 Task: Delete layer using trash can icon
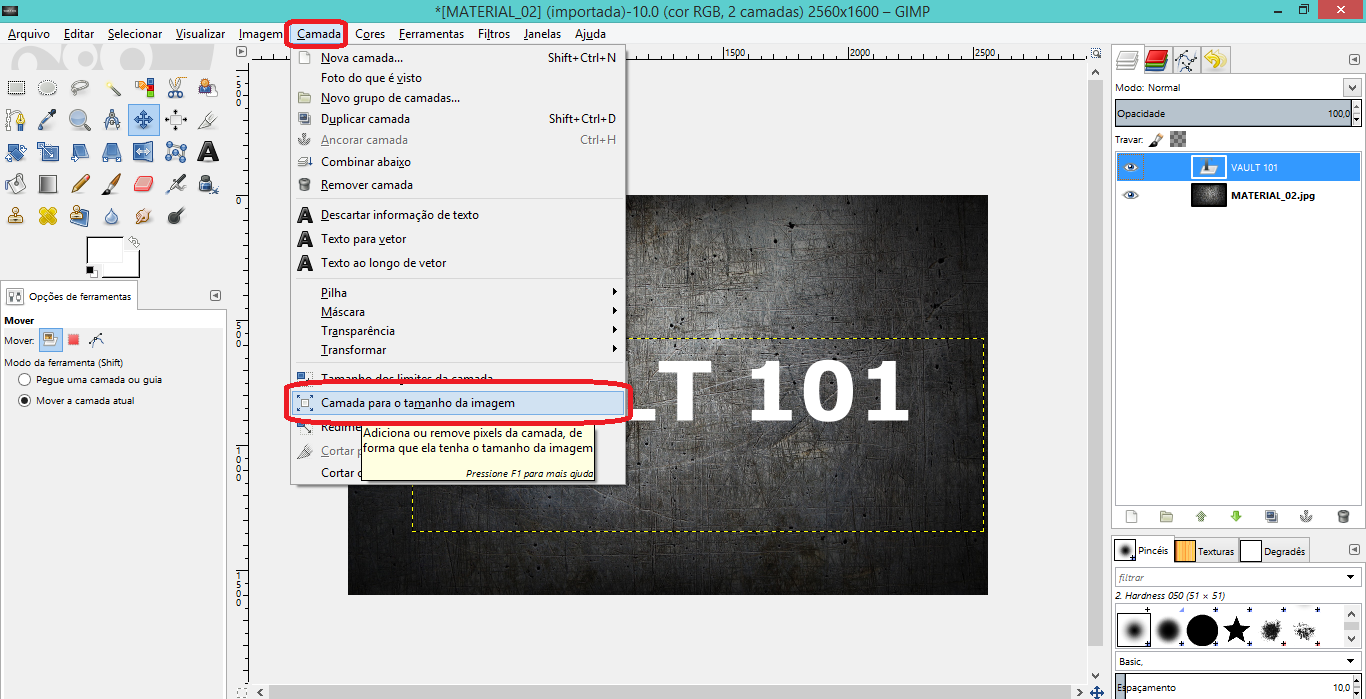pyautogui.click(x=1343, y=517)
